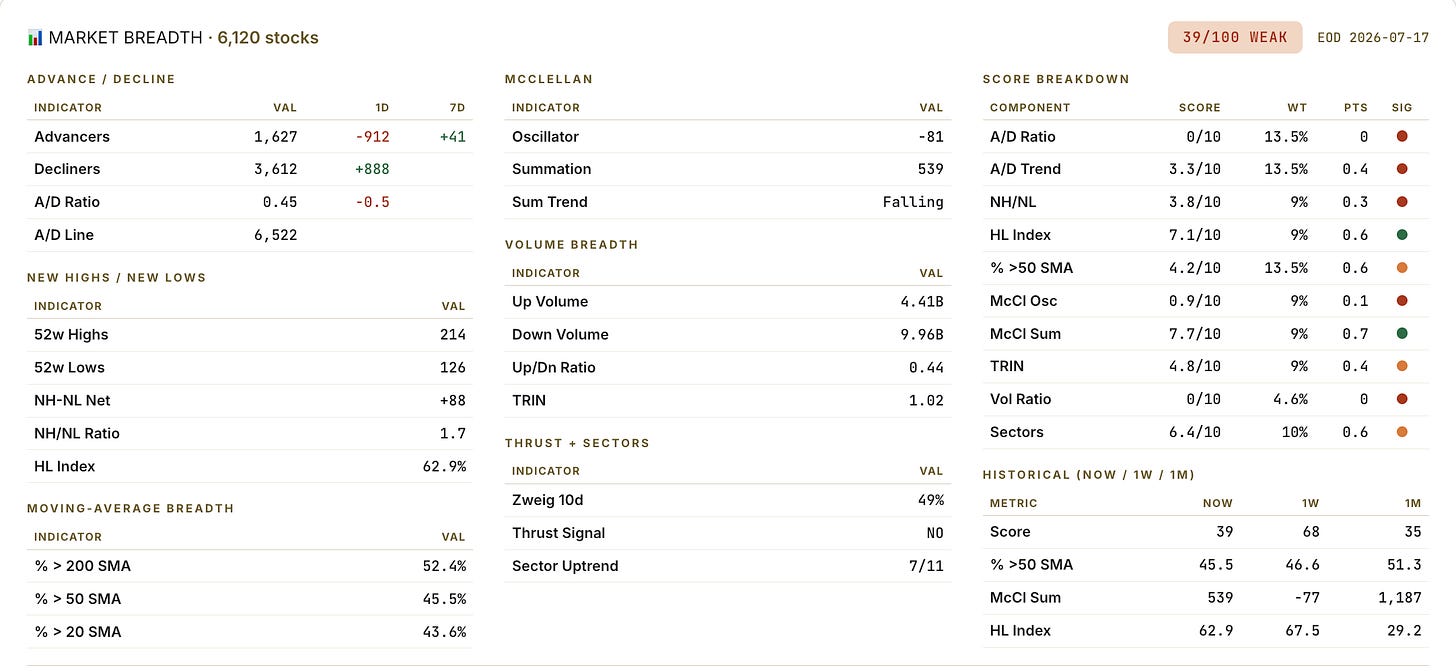Click the 1D column header

[382, 107]
